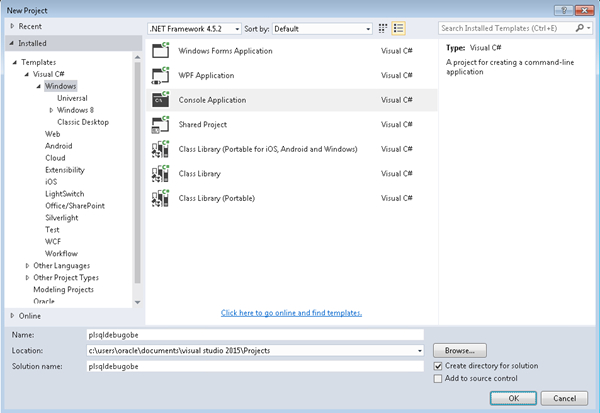Click the tree scrollbar down arrow

[137, 302]
